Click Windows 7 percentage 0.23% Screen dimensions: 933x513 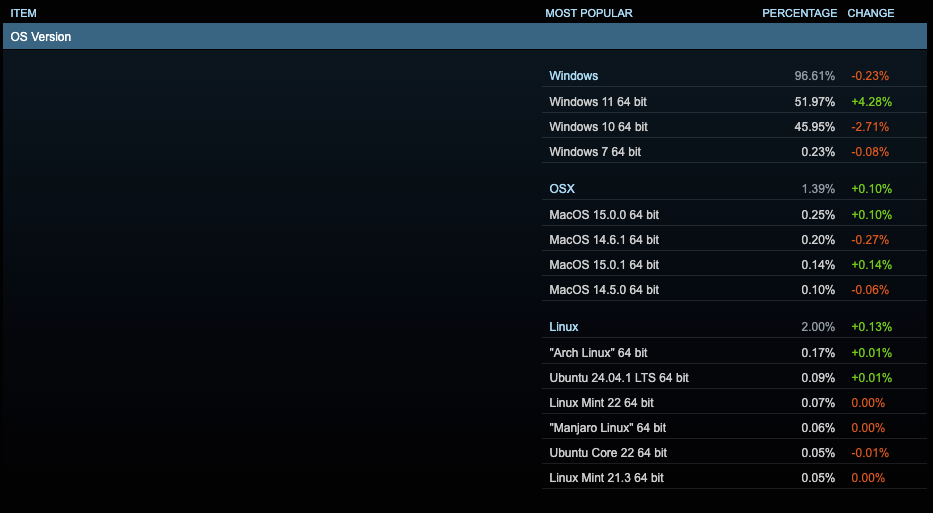[818, 152]
